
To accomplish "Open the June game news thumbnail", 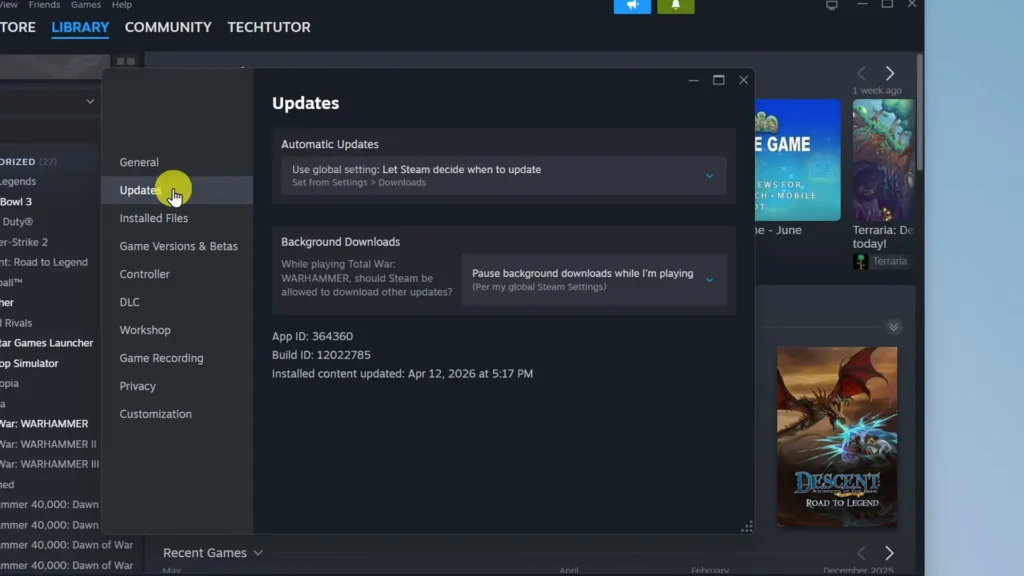I will [x=797, y=160].
